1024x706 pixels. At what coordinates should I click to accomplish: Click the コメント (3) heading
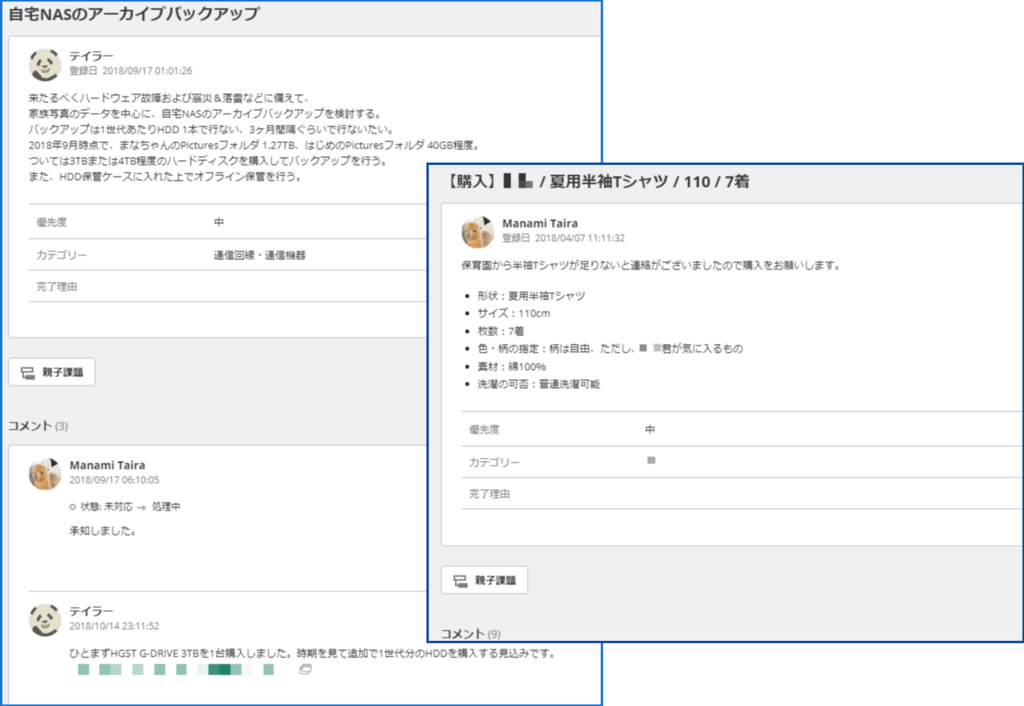pyautogui.click(x=38, y=426)
